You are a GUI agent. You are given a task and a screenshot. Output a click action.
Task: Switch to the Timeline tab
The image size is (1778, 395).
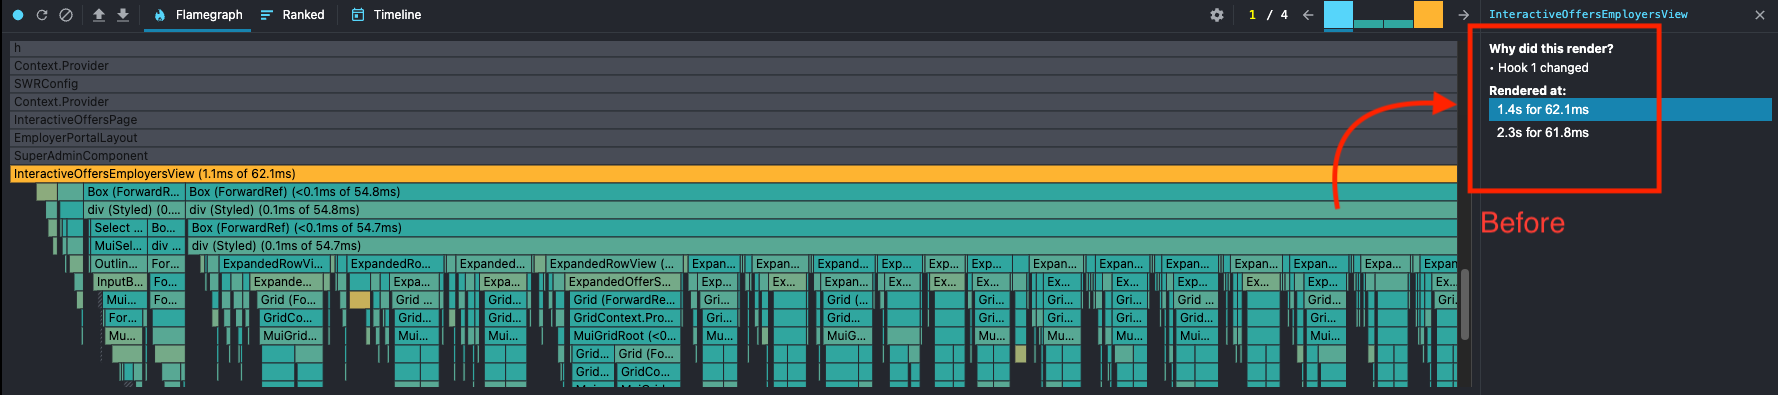point(386,15)
